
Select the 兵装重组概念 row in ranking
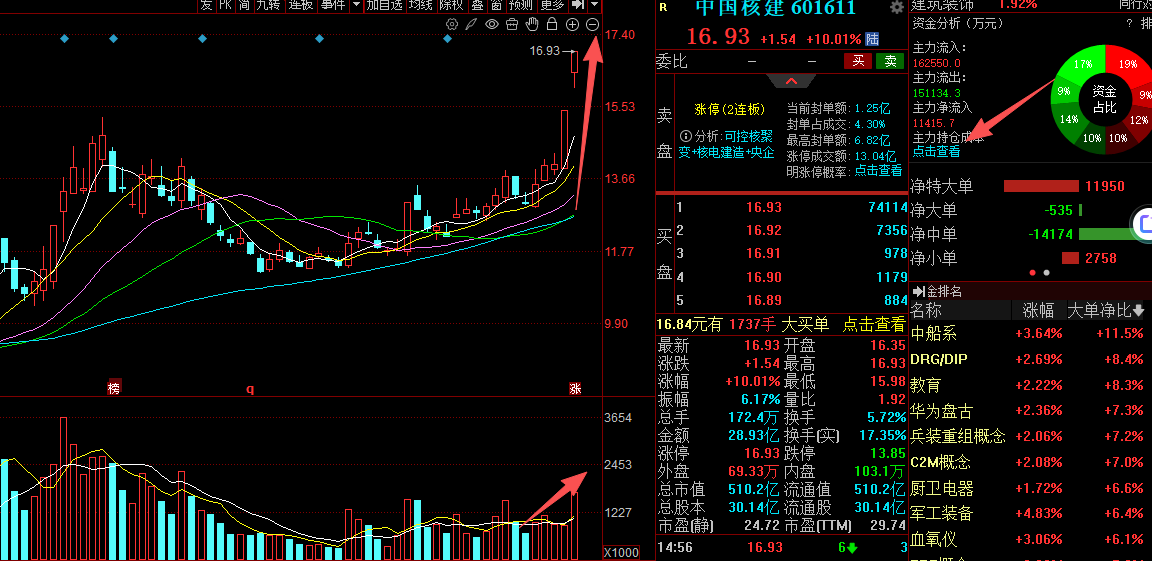coord(1030,436)
